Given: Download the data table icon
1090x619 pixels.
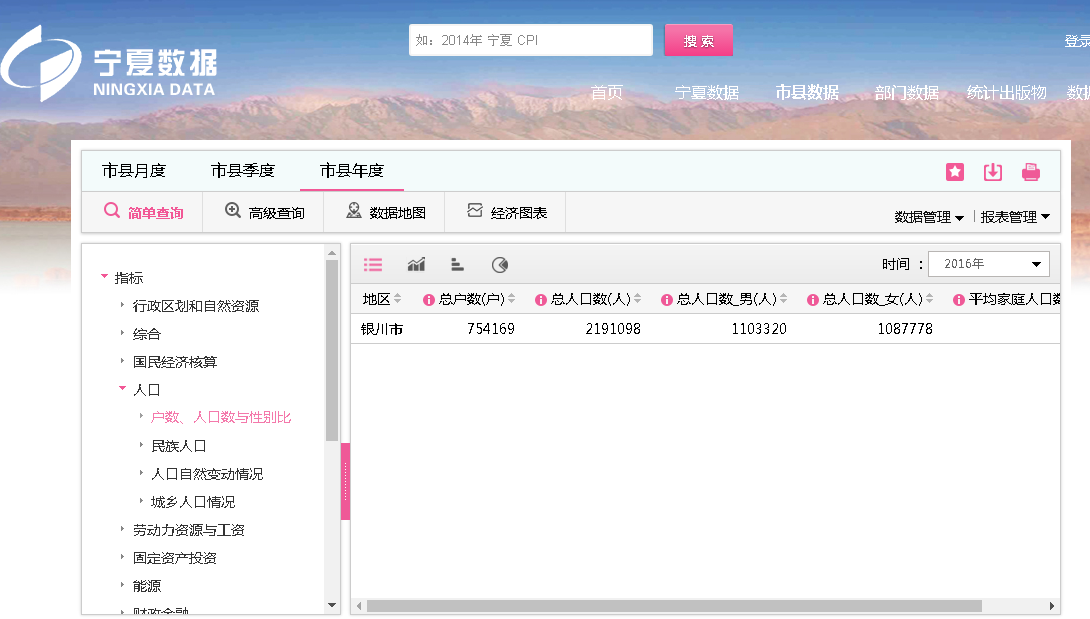Looking at the screenshot, I should (993, 172).
